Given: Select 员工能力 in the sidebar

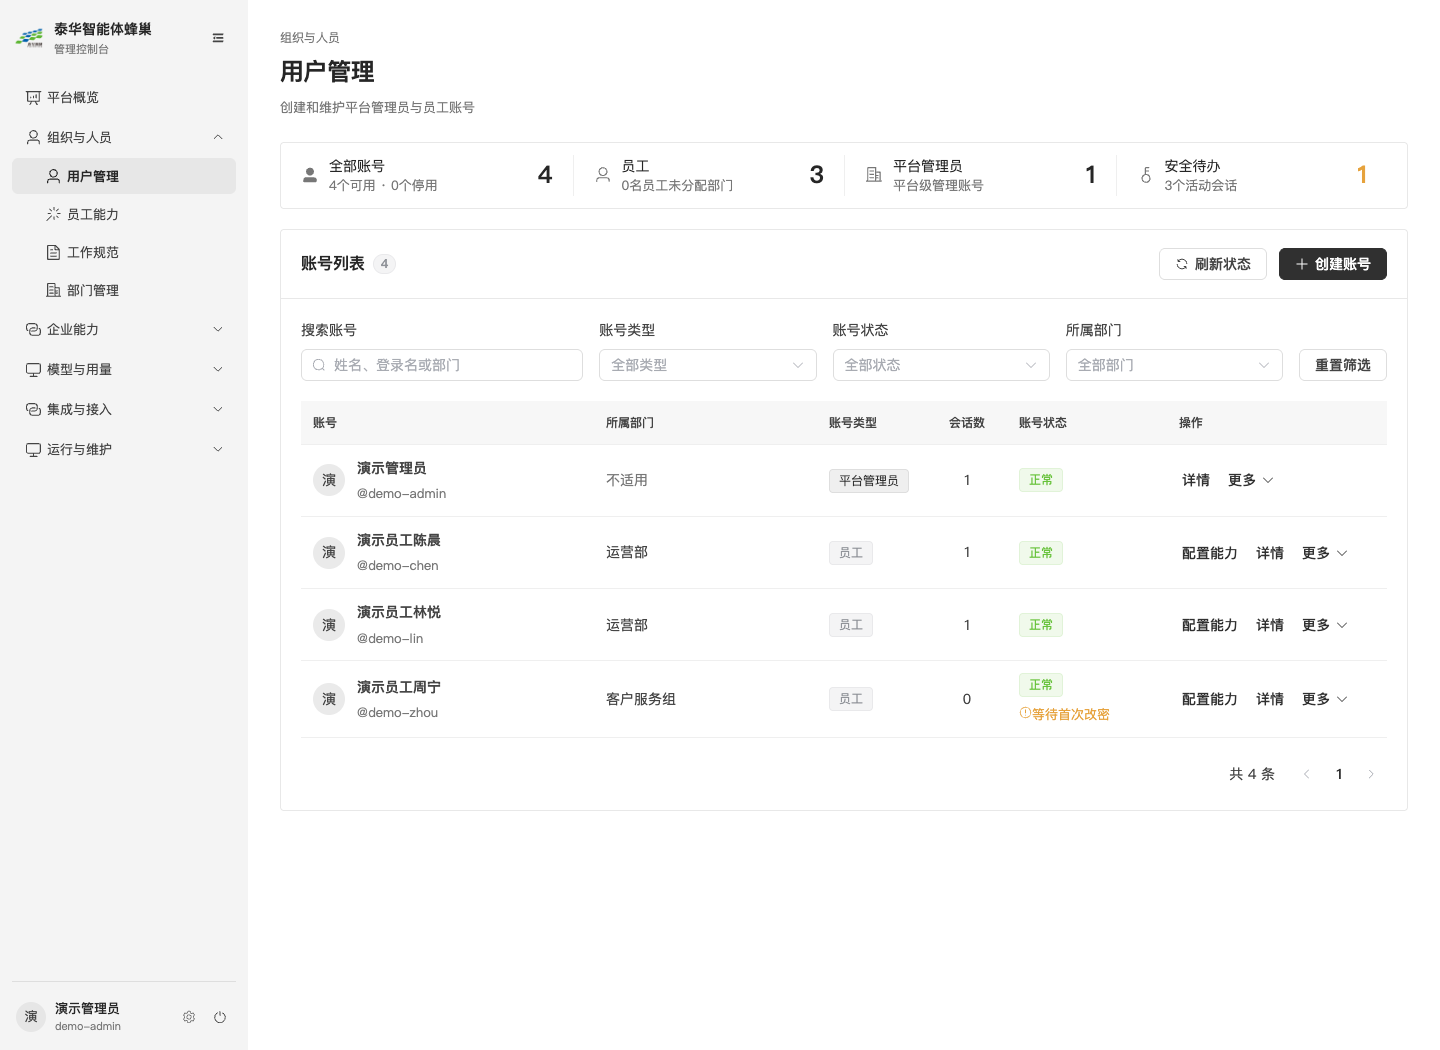Looking at the screenshot, I should (124, 214).
